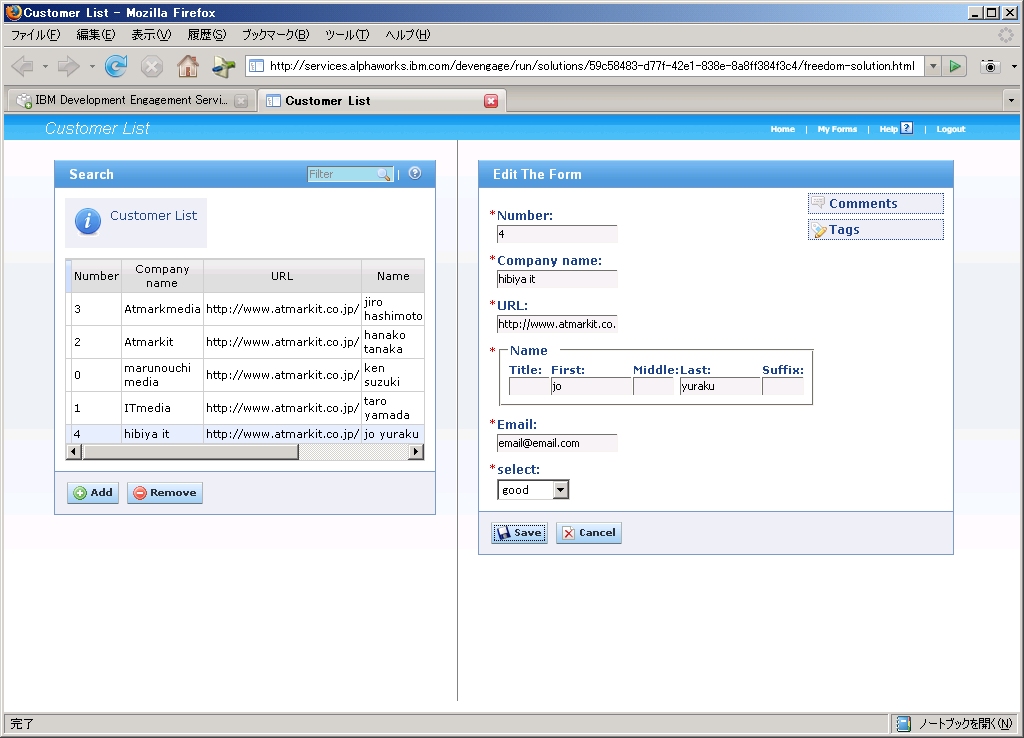Click the Email input field
Viewport: 1024px width, 738px height.
(x=557, y=443)
